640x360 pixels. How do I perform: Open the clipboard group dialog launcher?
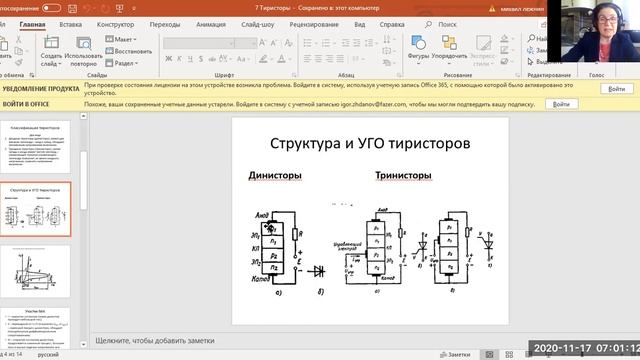[x=32, y=75]
